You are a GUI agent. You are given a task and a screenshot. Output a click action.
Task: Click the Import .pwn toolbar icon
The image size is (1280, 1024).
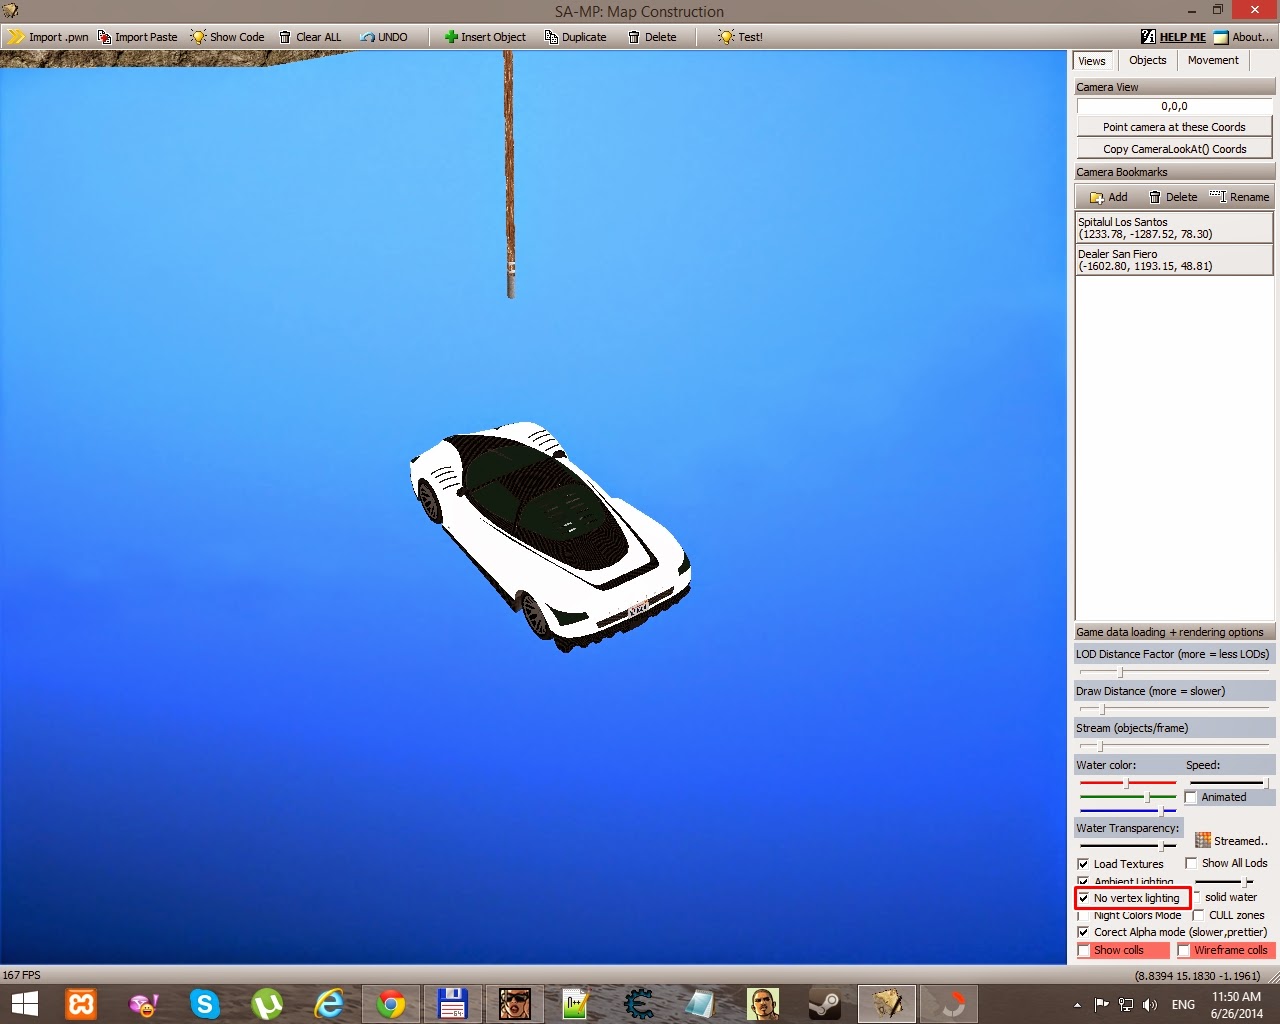16,37
